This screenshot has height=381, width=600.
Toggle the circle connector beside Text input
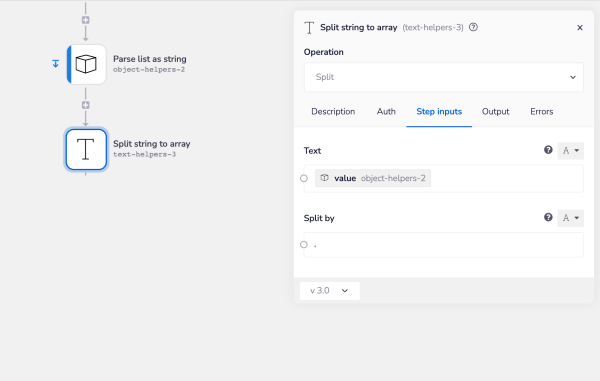coord(304,178)
